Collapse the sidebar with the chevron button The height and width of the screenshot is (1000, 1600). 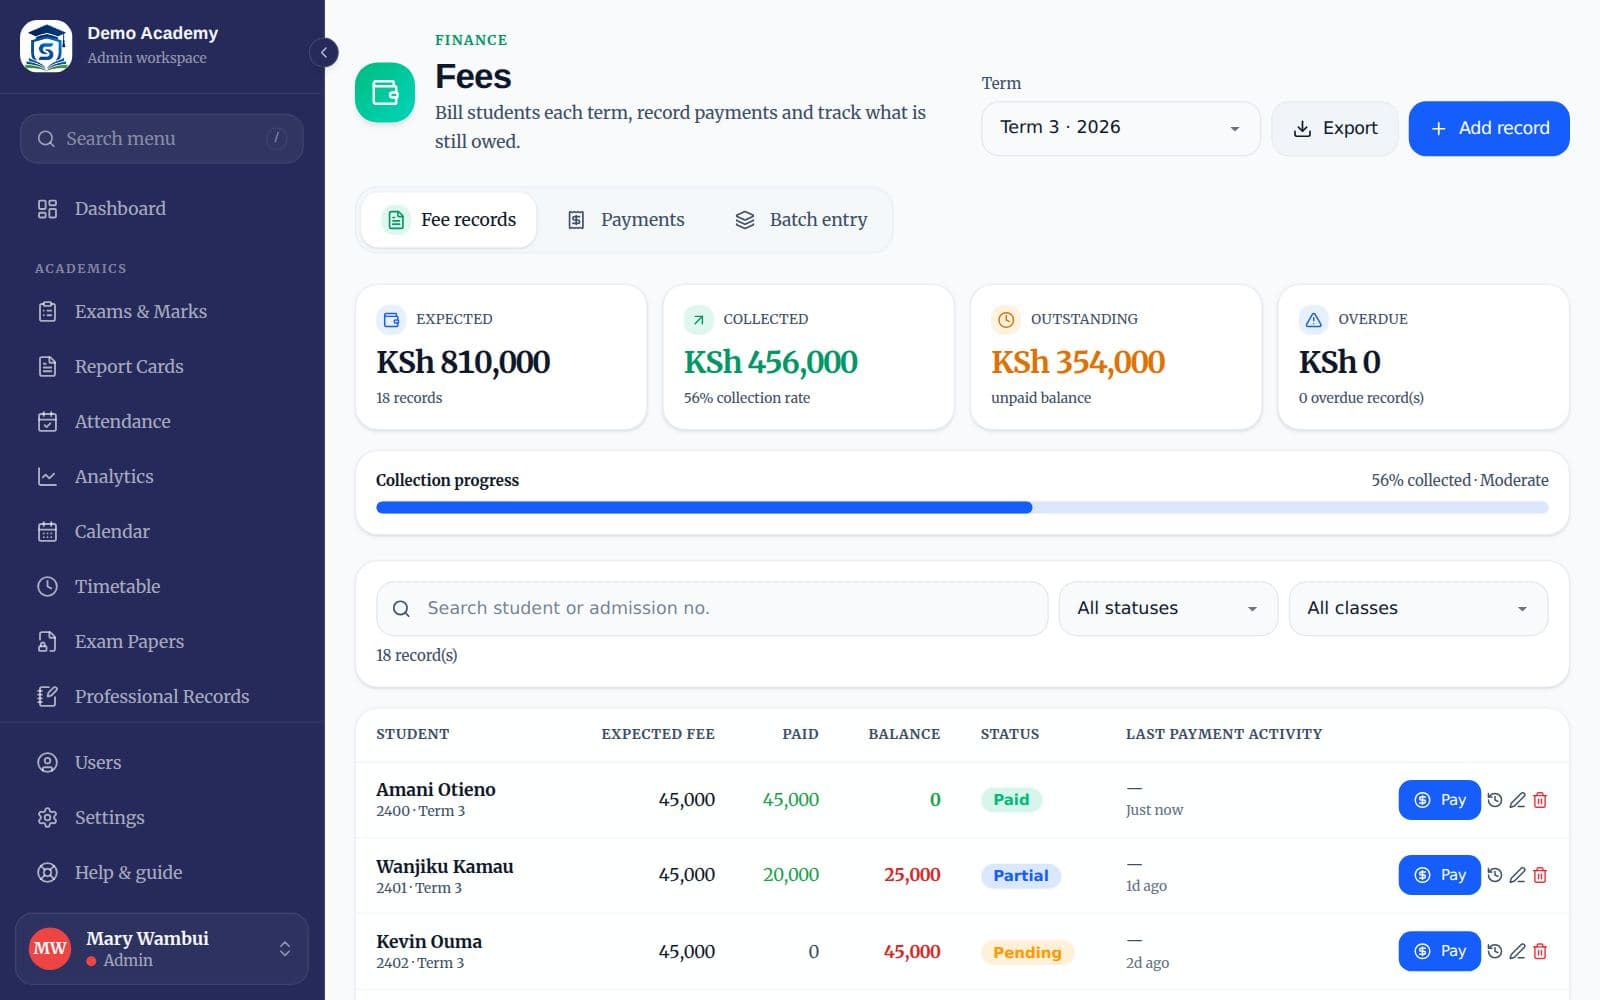coord(323,52)
